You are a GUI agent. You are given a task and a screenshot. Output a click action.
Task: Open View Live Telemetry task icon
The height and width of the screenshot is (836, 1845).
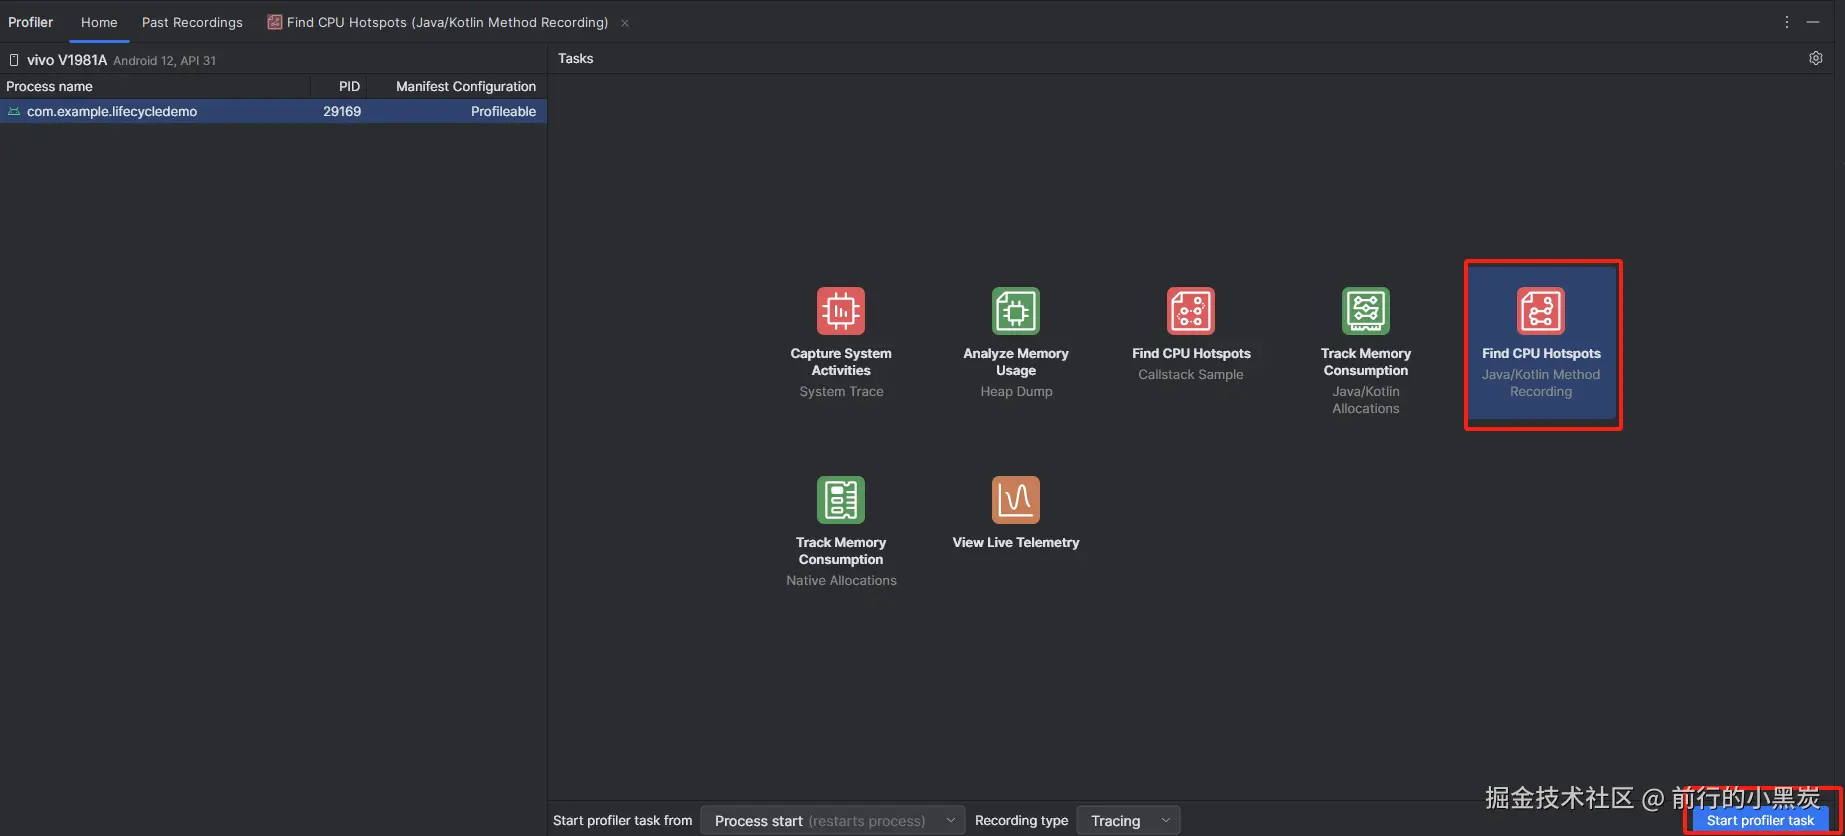[1015, 500]
